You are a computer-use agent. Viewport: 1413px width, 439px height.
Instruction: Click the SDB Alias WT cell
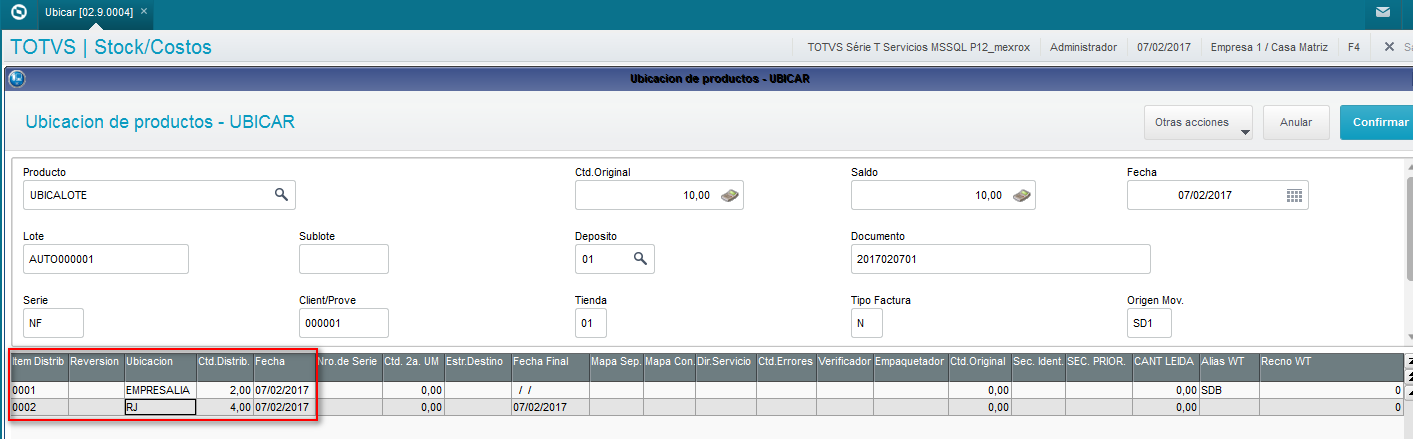coord(1229,389)
